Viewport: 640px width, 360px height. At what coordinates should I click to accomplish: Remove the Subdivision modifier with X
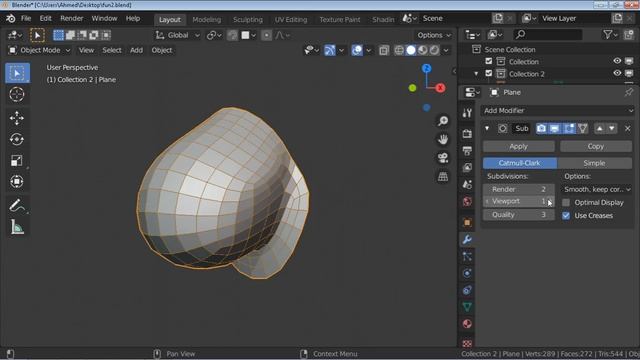[628, 129]
